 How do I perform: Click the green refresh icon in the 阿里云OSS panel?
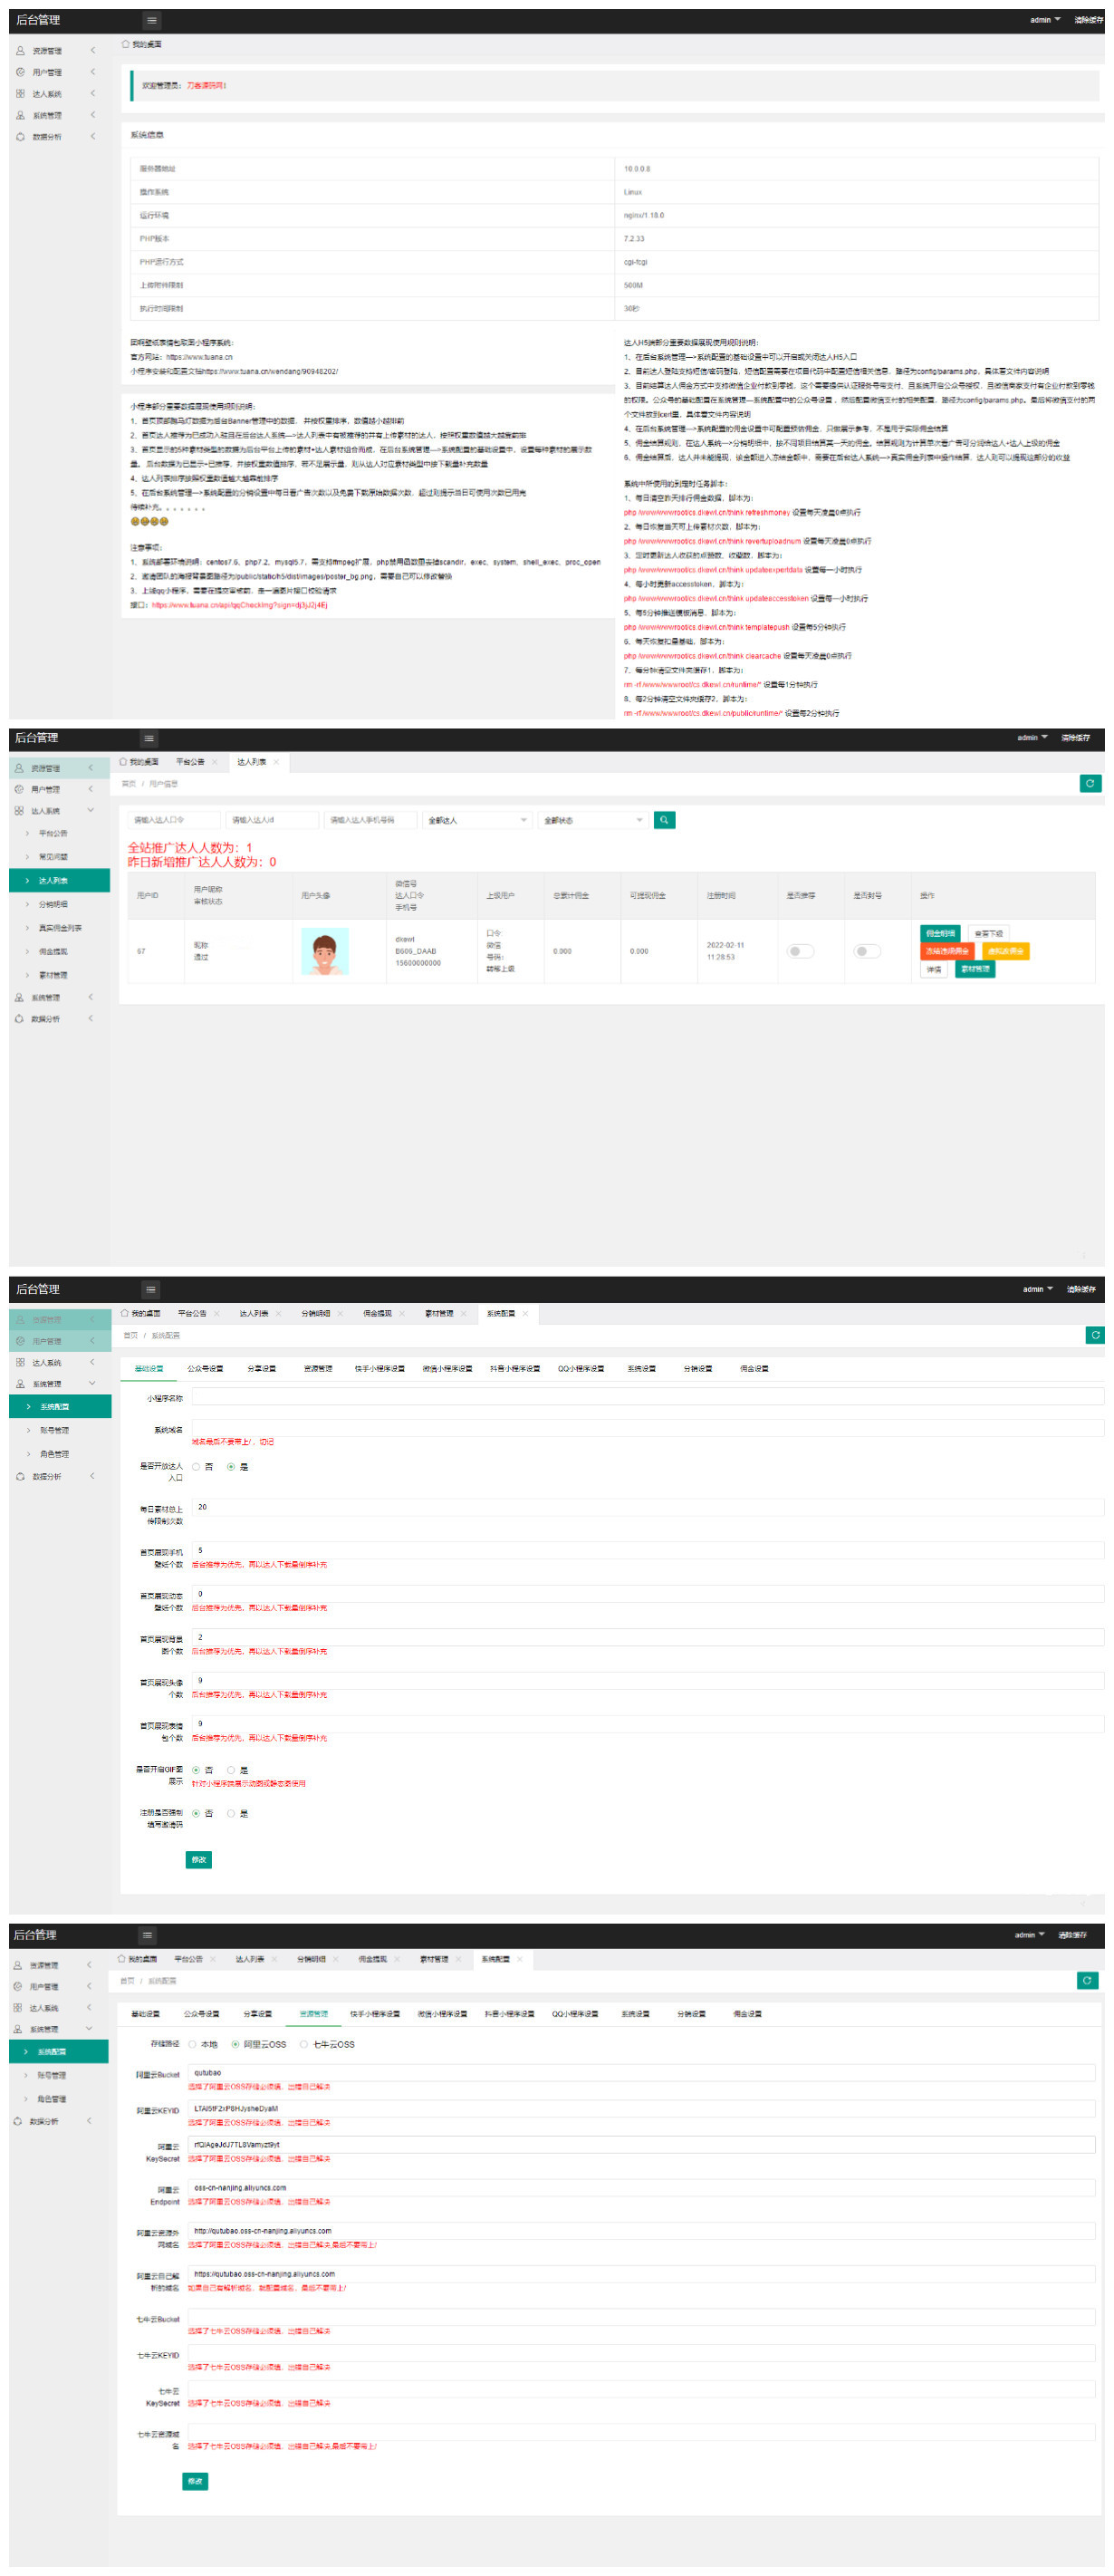click(1087, 1980)
